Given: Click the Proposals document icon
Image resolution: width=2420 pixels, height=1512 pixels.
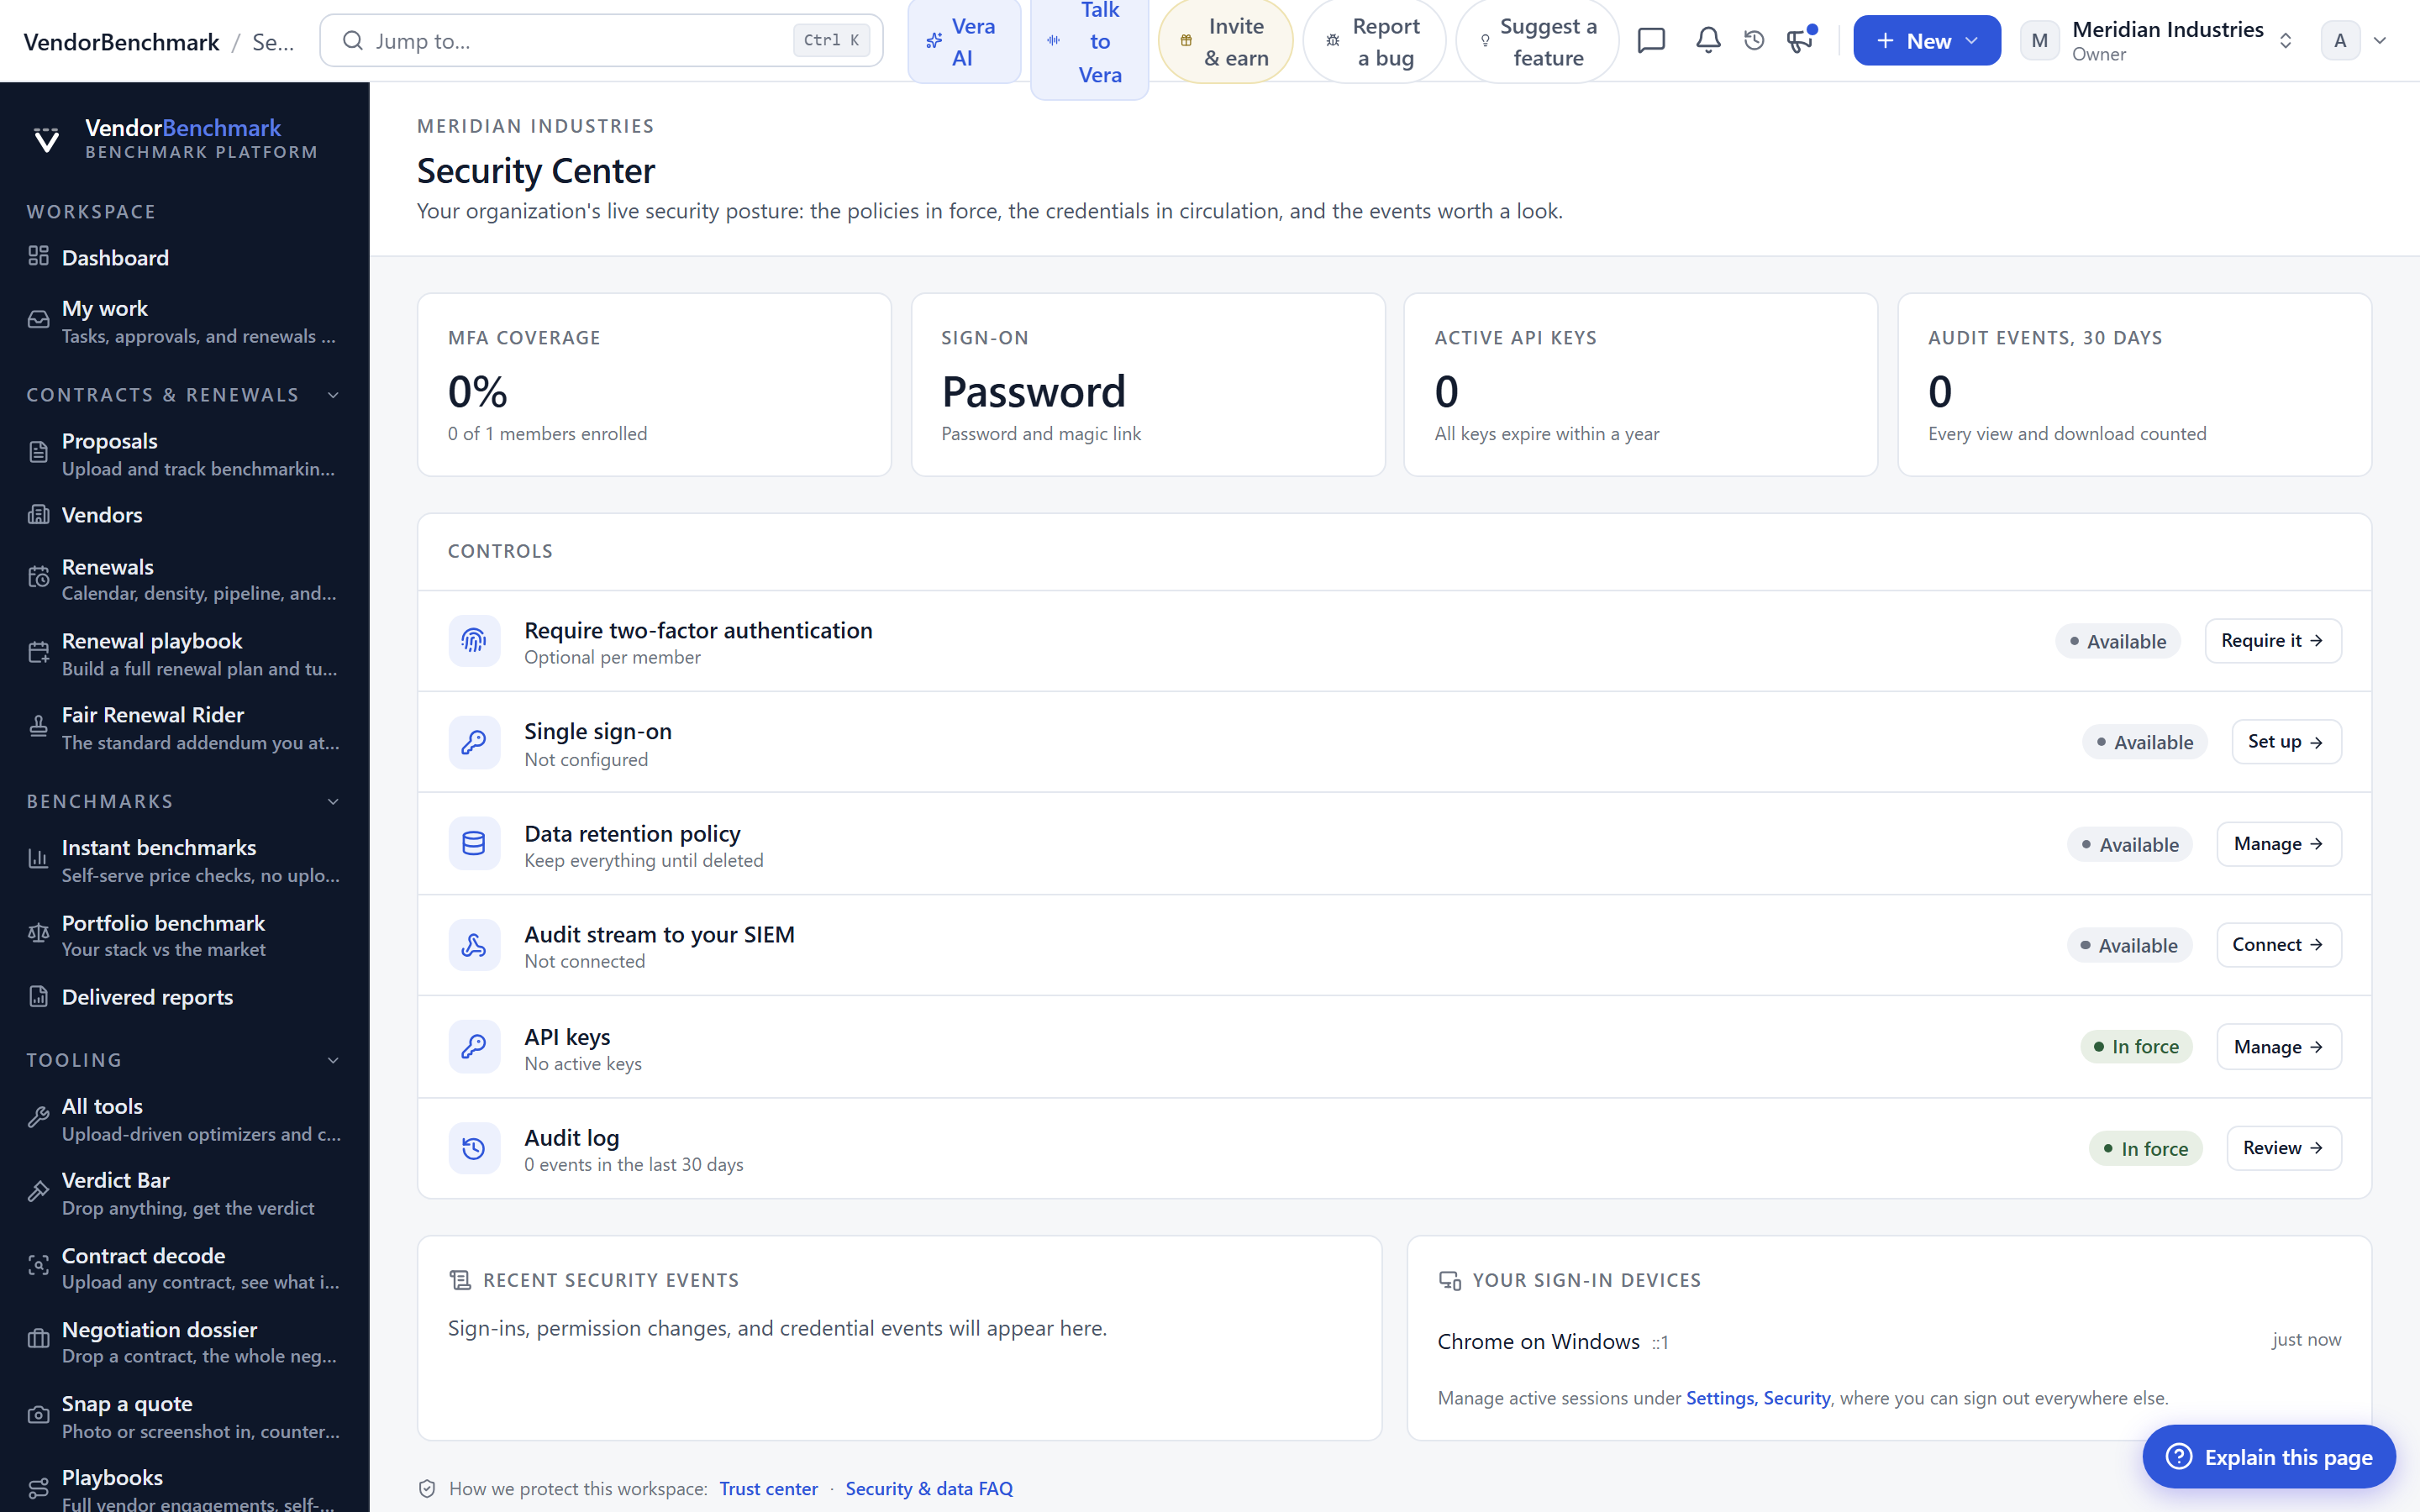Looking at the screenshot, I should click(38, 453).
